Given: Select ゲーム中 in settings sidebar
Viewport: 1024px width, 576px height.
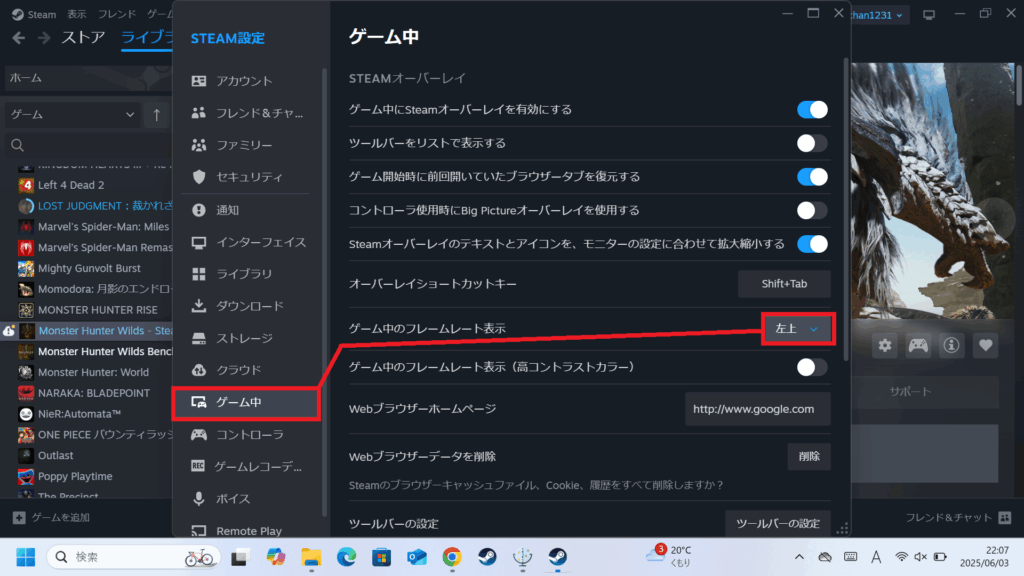Looking at the screenshot, I should [x=246, y=402].
